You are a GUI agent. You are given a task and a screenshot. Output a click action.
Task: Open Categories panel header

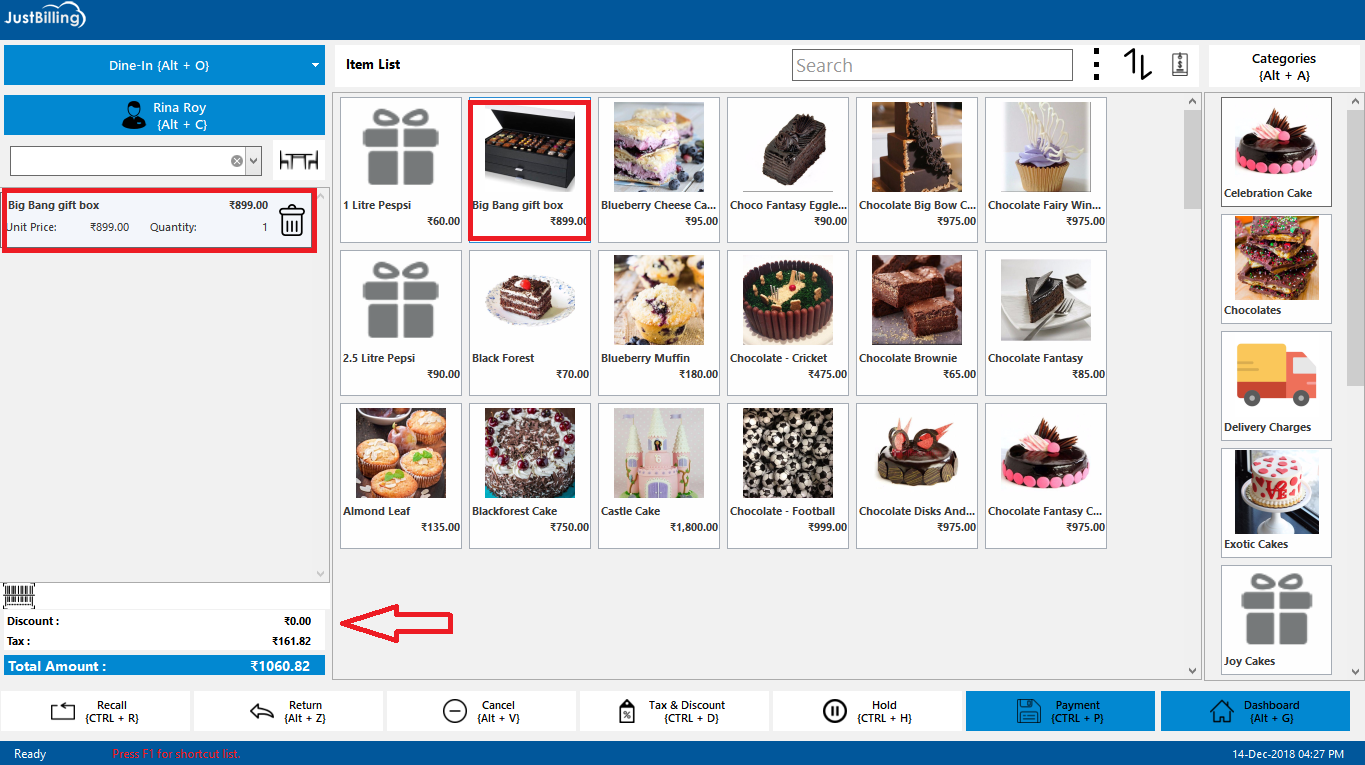pyautogui.click(x=1284, y=66)
